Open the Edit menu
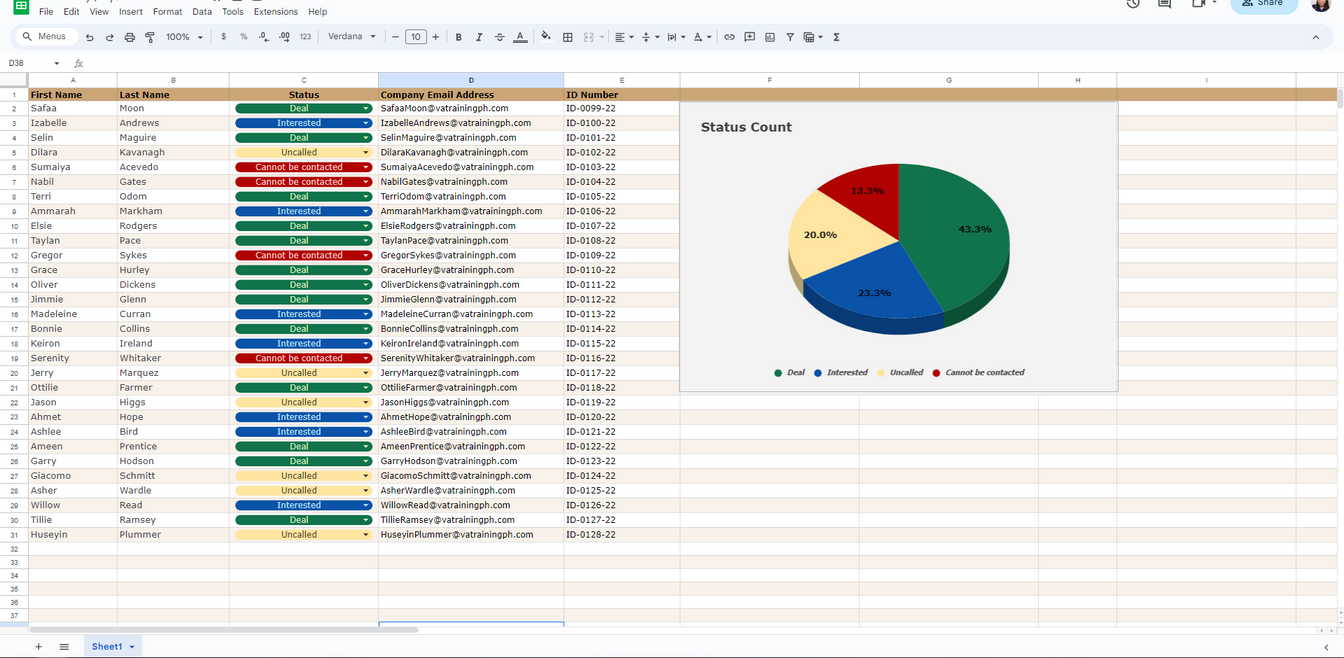 coord(71,12)
